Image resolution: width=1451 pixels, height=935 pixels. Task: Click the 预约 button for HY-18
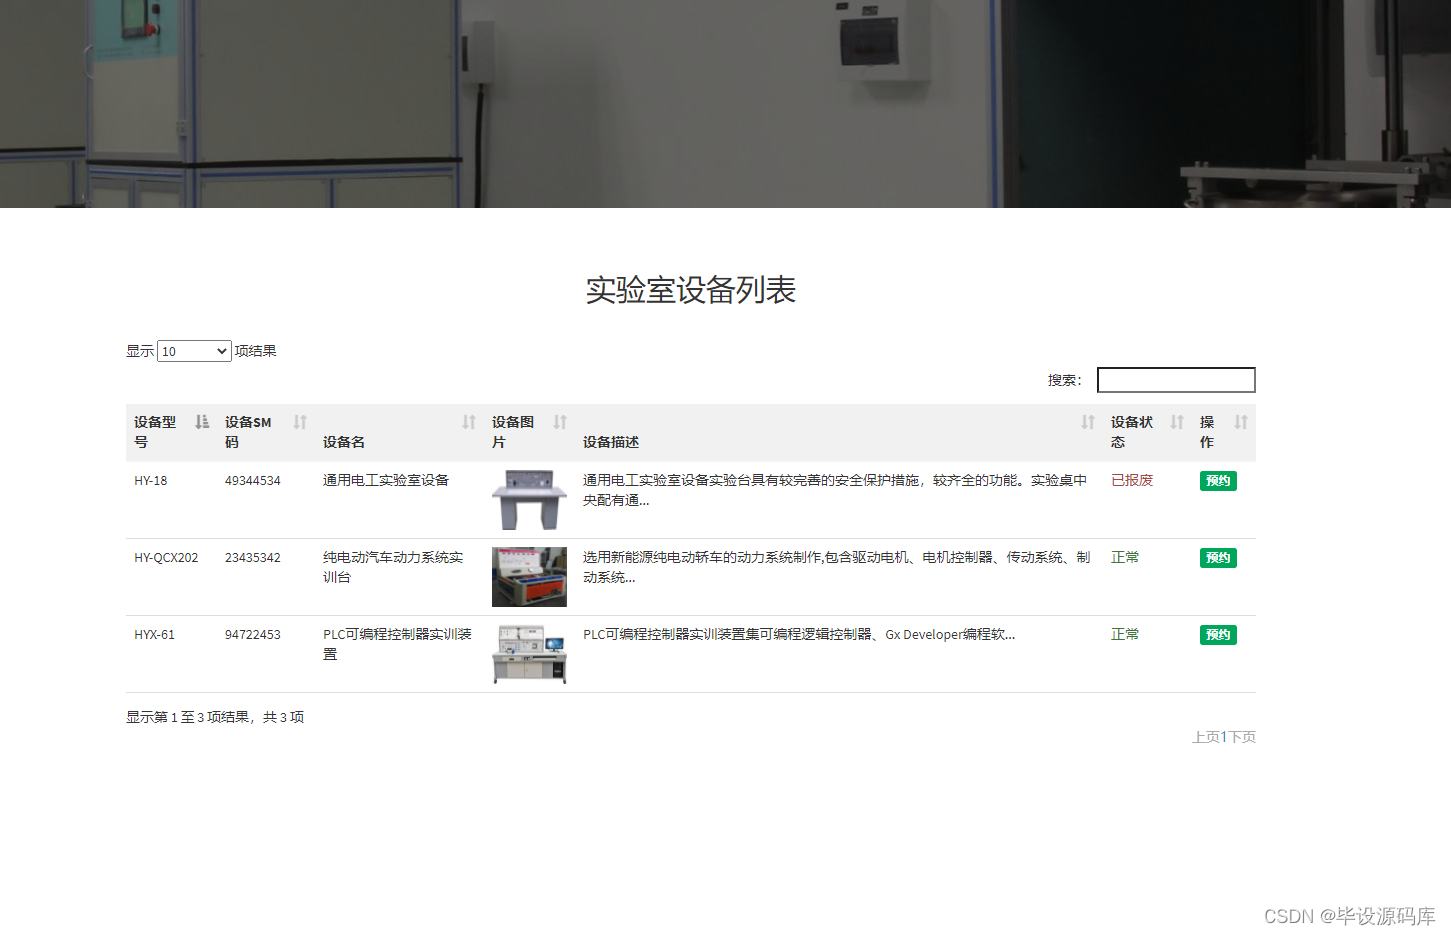[1217, 480]
